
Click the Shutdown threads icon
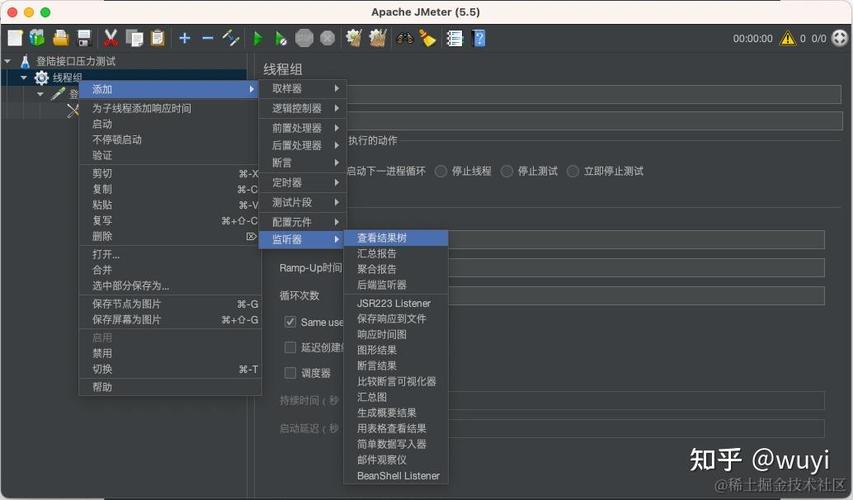point(327,38)
